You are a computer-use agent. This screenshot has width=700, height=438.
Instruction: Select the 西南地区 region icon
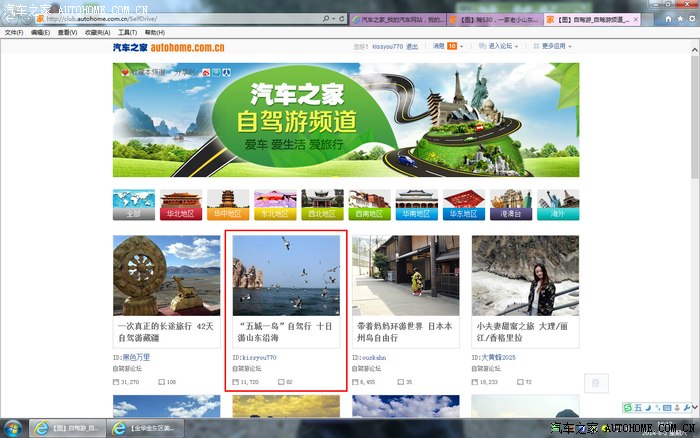tap(368, 204)
